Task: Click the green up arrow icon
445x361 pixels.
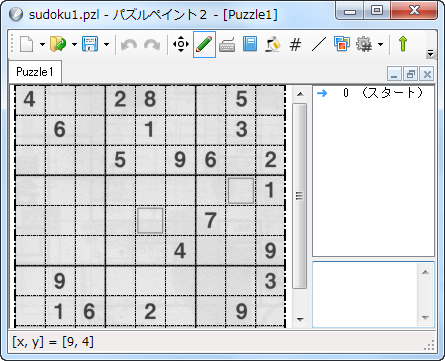Action: 403,44
